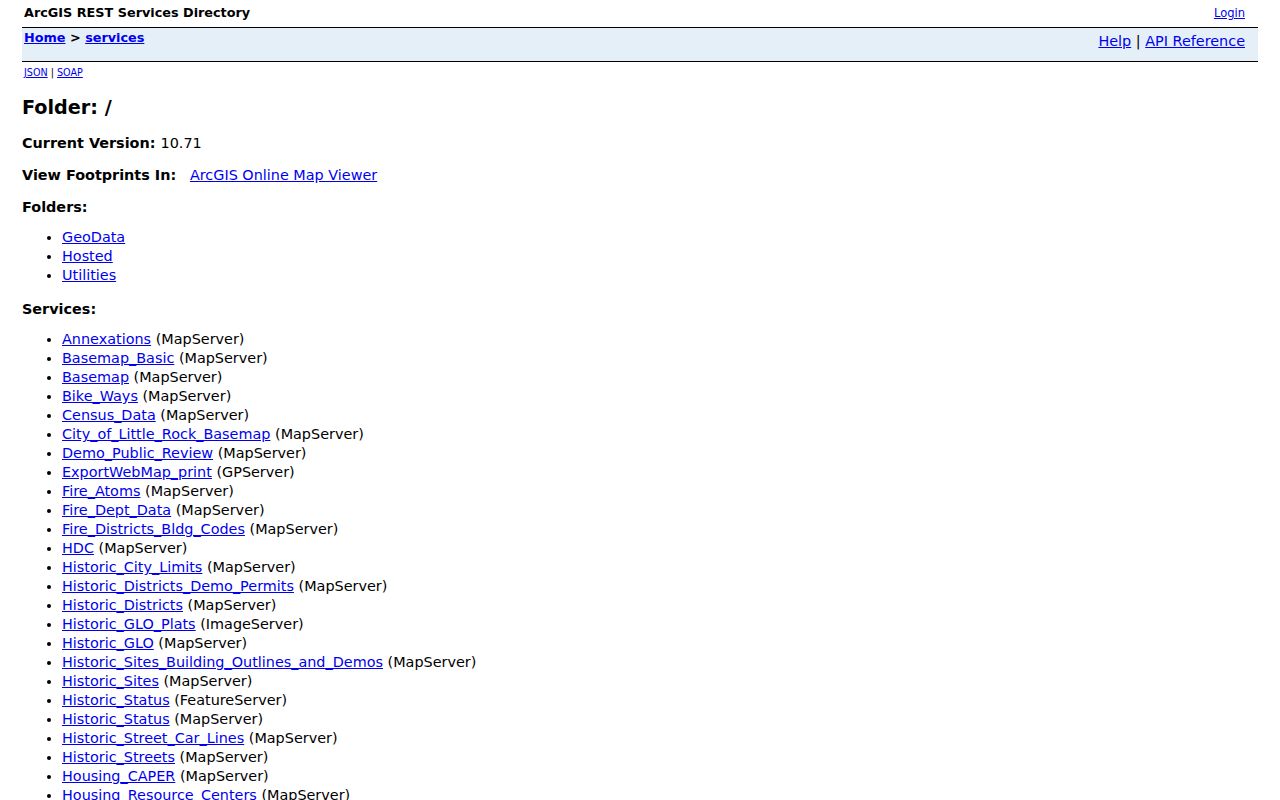The height and width of the screenshot is (800, 1280).
Task: Open the Census_Data service
Action: (109, 415)
